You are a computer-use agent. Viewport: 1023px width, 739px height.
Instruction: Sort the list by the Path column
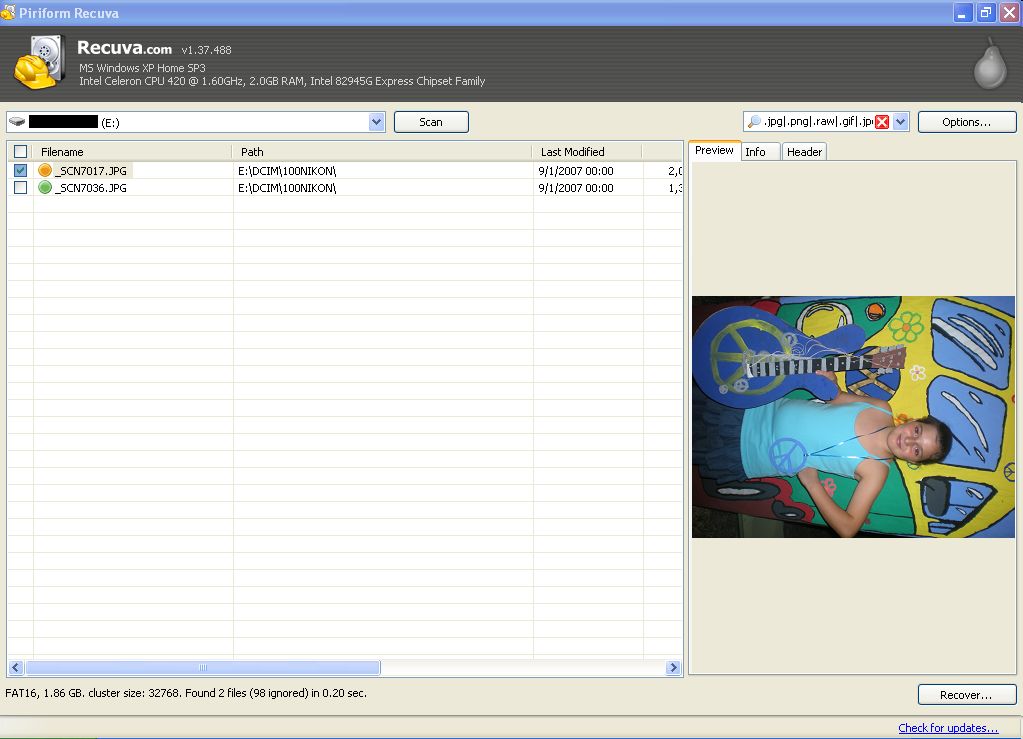click(x=382, y=152)
